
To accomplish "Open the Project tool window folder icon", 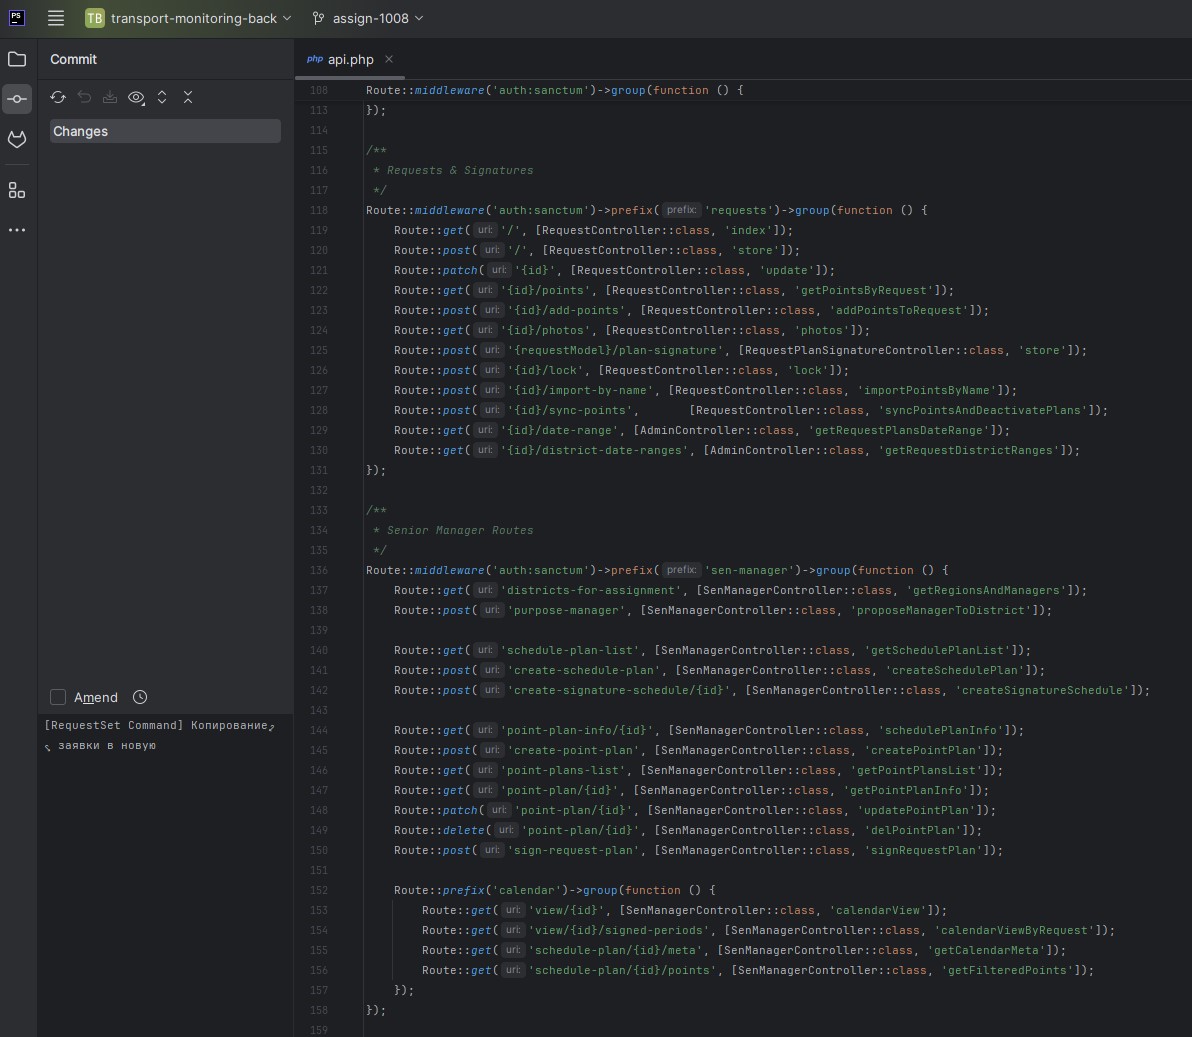I will [17, 59].
